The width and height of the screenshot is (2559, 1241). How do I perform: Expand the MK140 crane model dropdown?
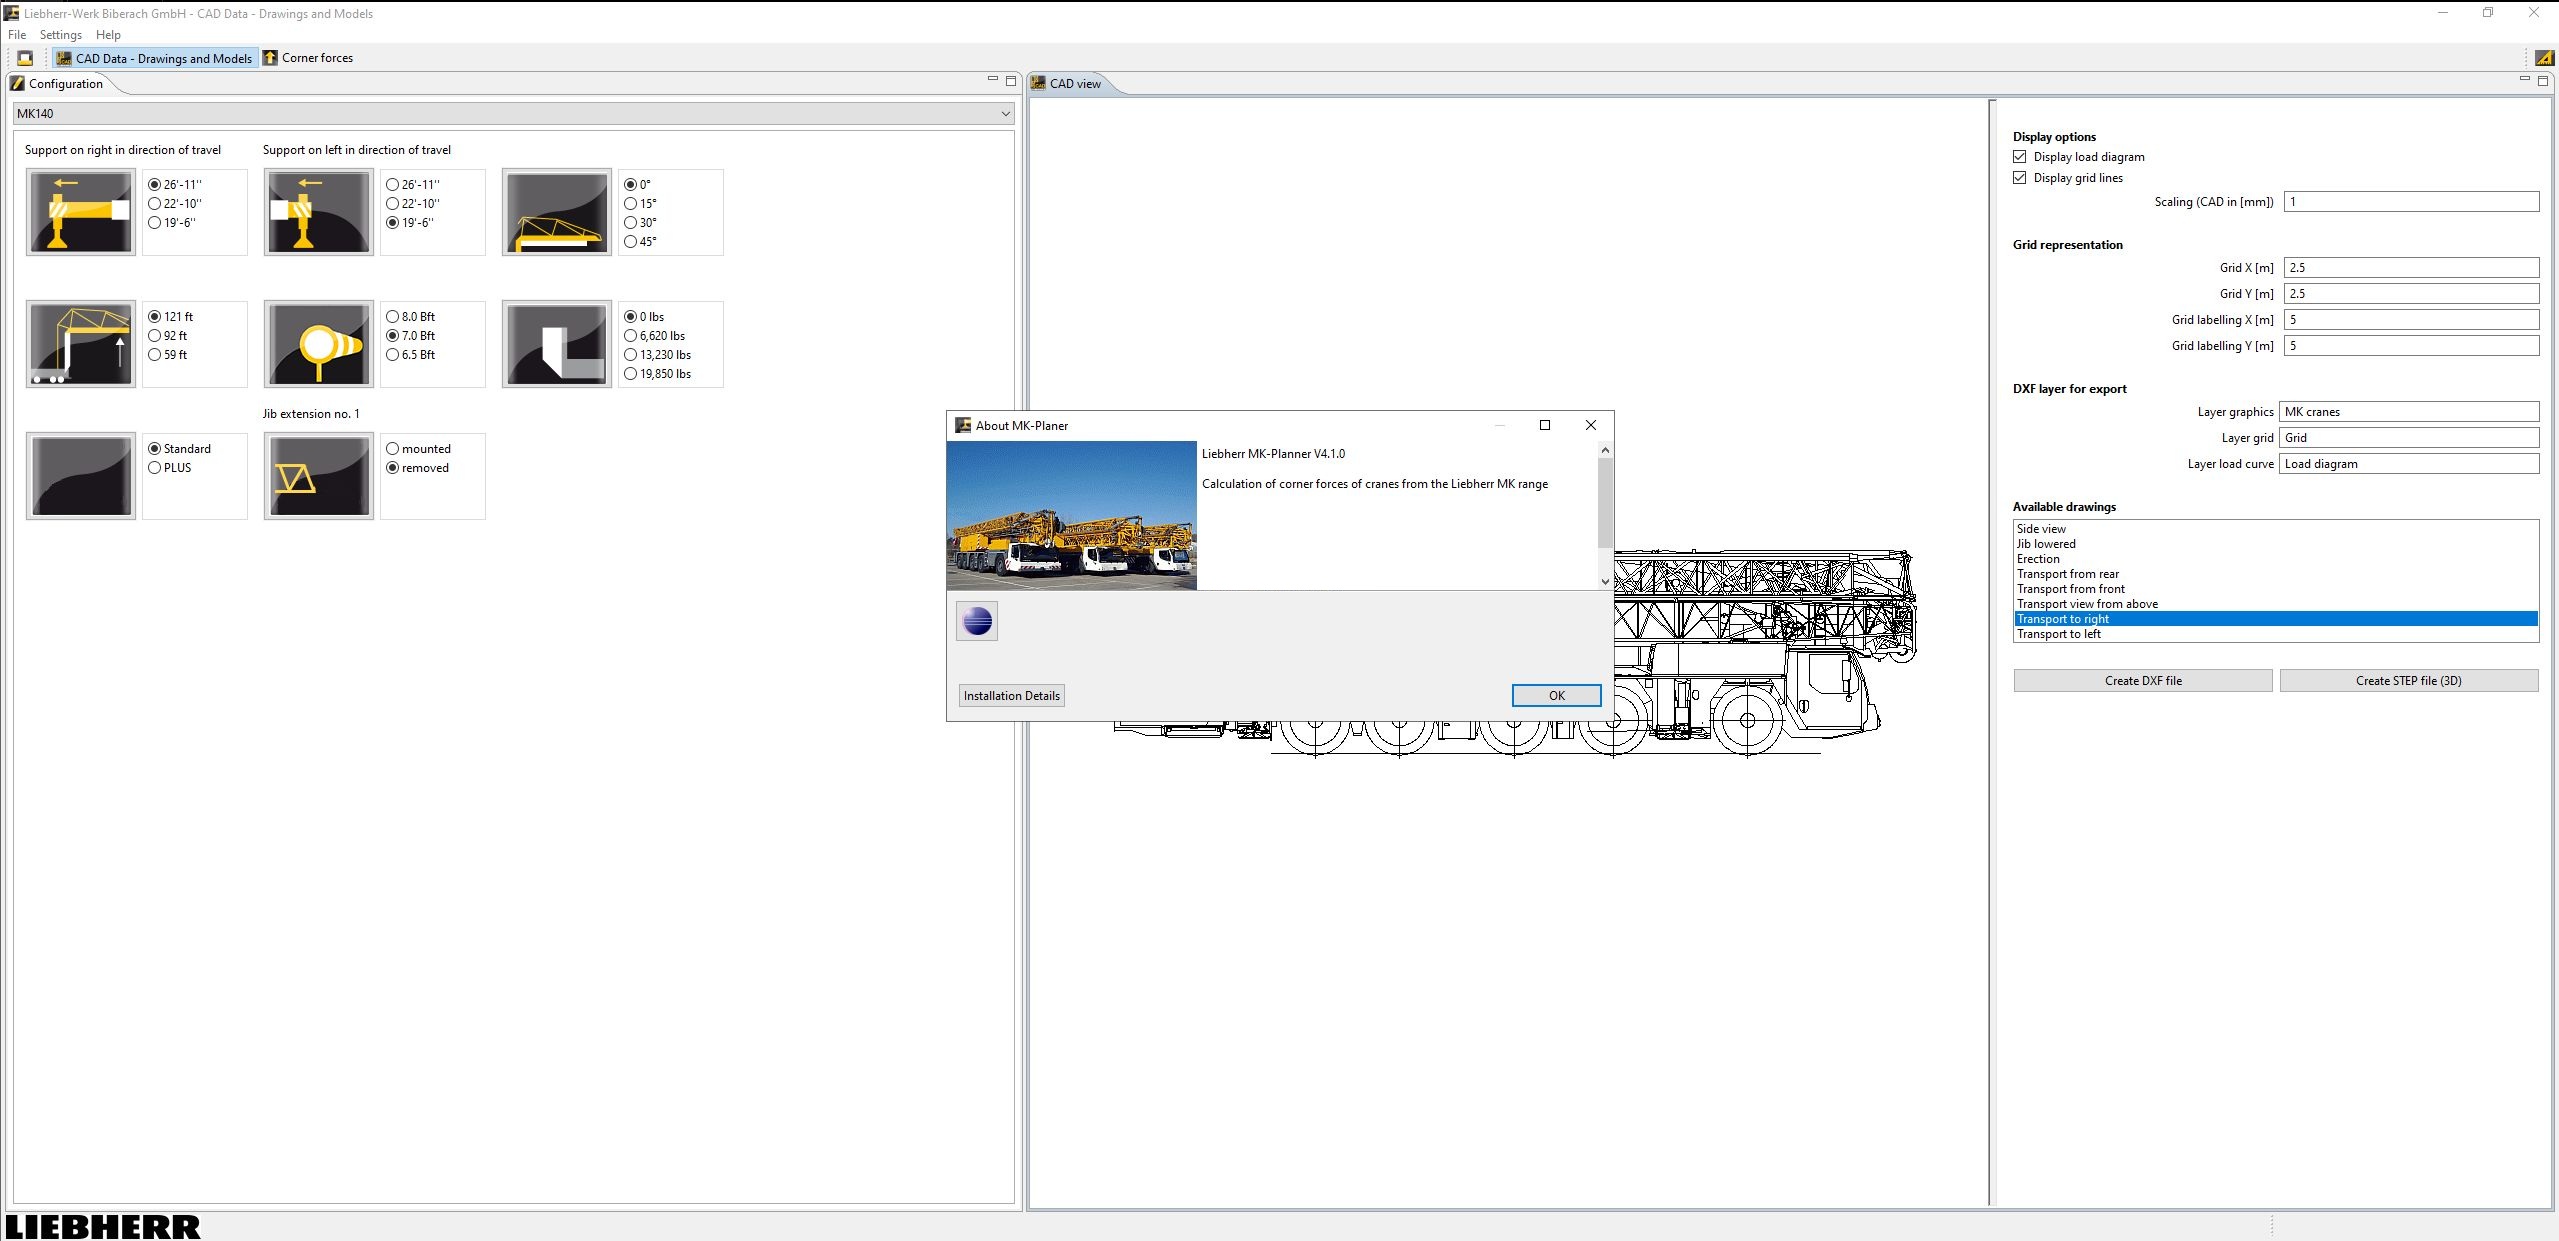(1004, 113)
